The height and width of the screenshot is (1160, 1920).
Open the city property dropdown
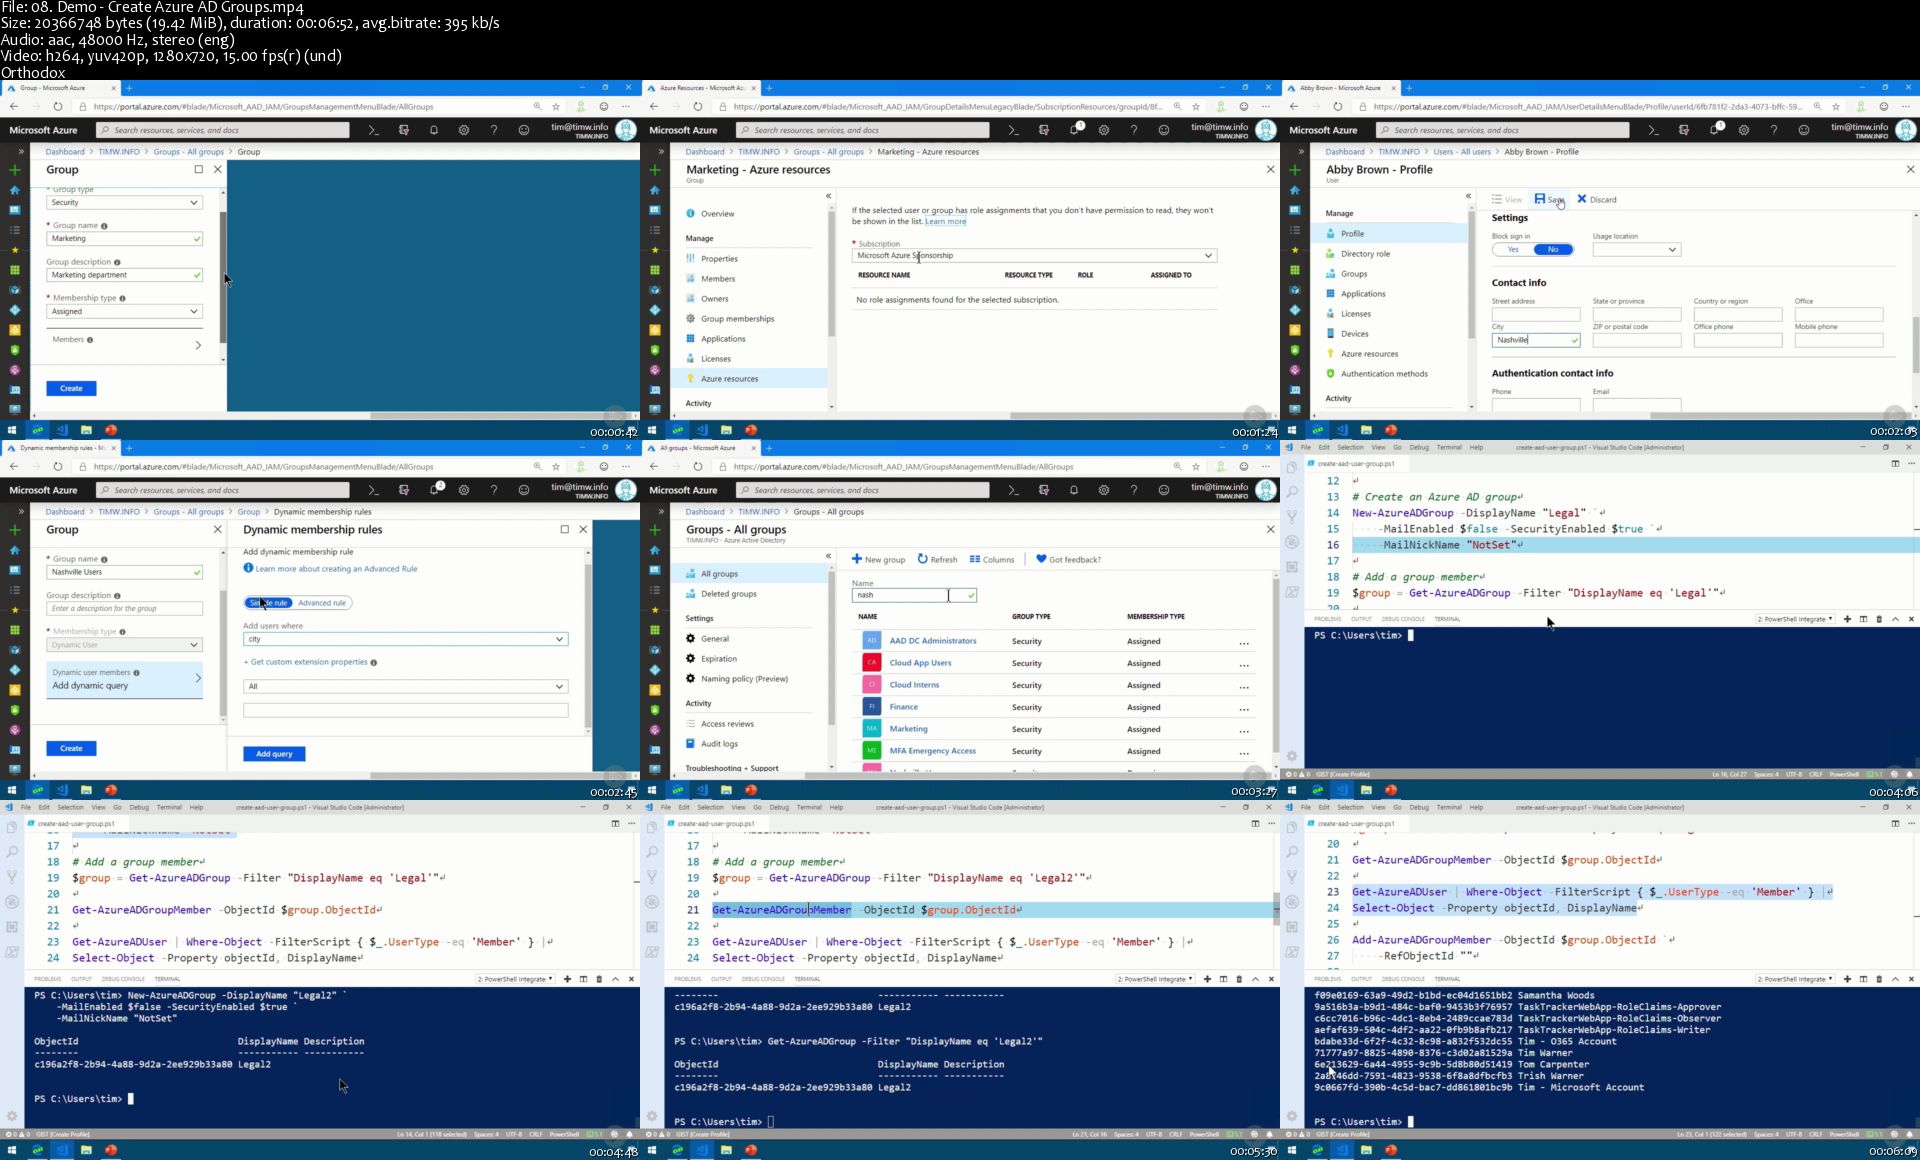[x=405, y=639]
